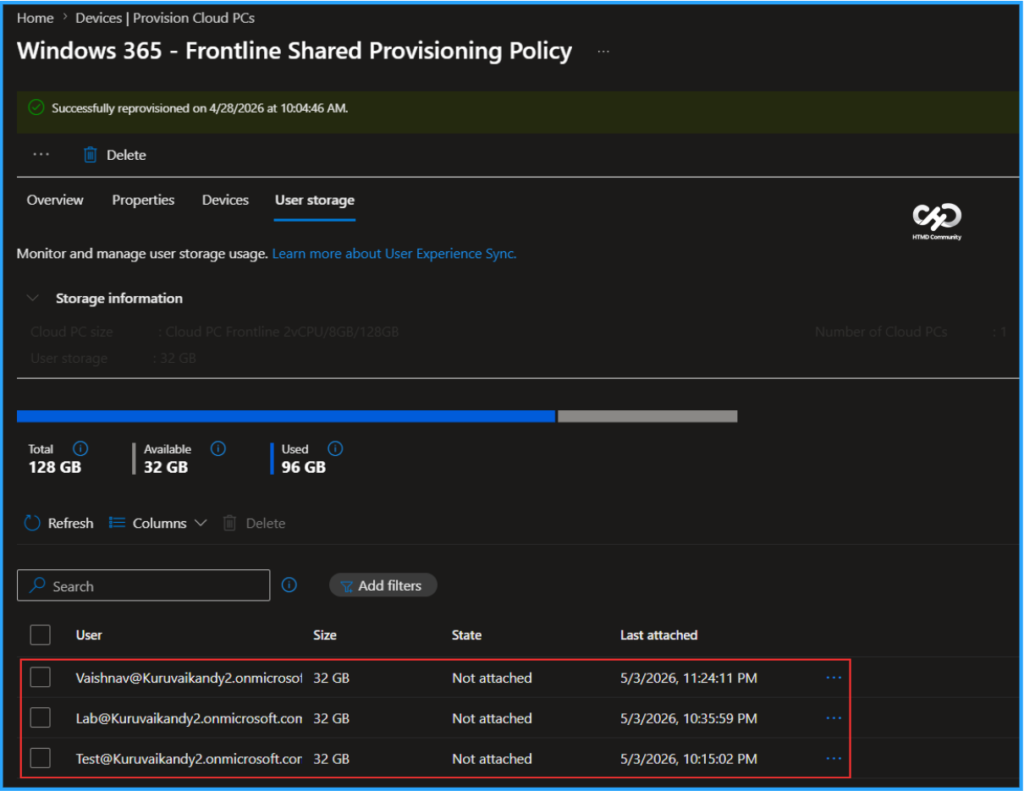Viewport: 1024px width, 791px height.
Task: Click the blue used storage bar segment
Action: point(286,416)
